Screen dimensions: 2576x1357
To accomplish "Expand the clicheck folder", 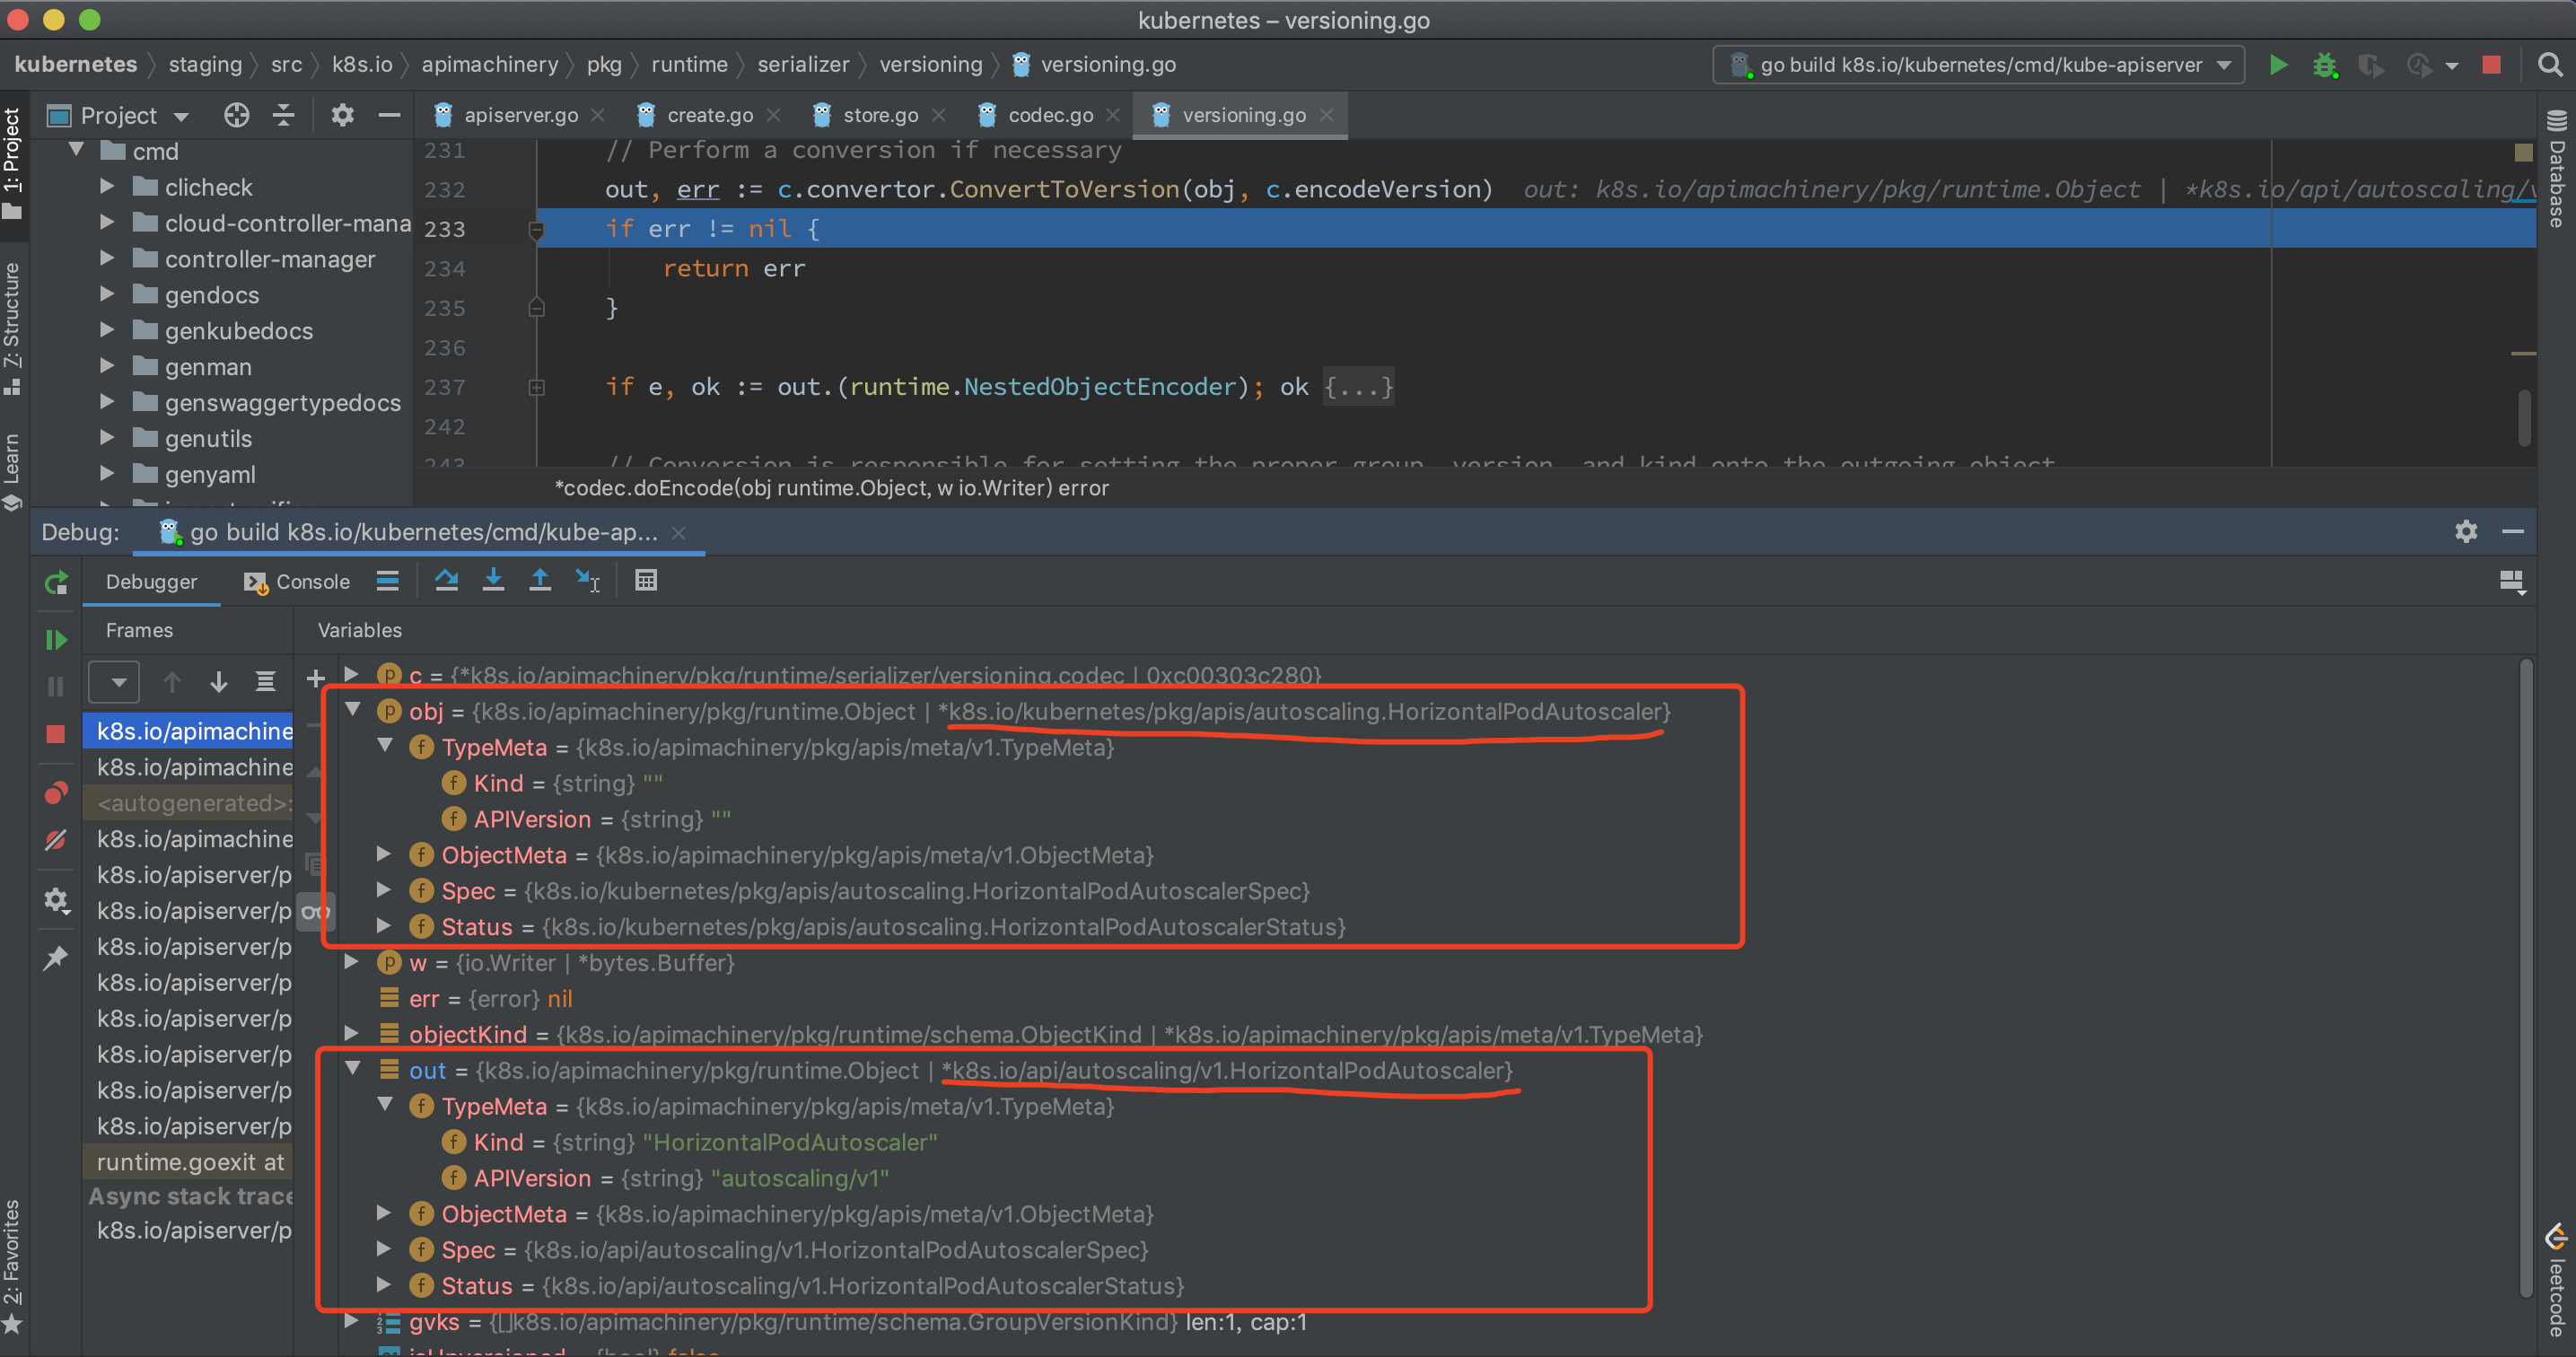I will [x=107, y=187].
